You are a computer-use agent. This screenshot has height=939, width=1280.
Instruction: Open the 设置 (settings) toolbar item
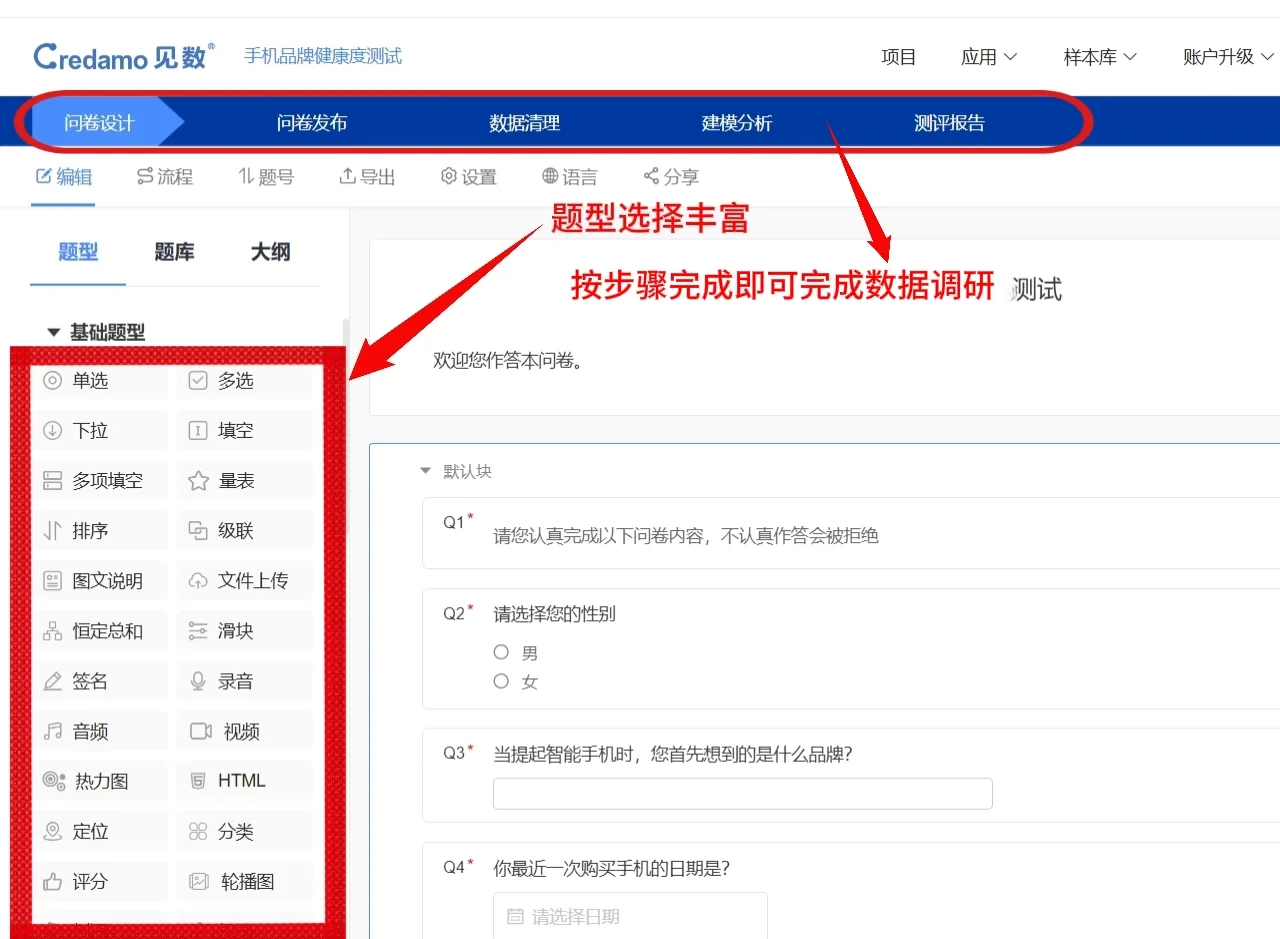click(468, 176)
